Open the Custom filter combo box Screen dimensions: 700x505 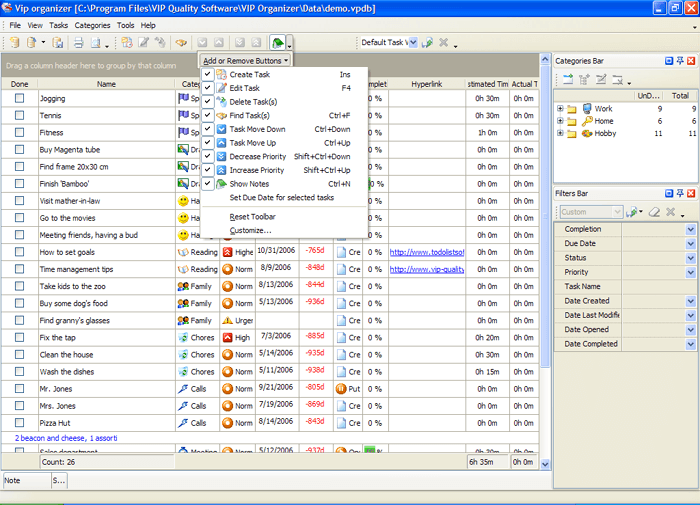[x=617, y=212]
